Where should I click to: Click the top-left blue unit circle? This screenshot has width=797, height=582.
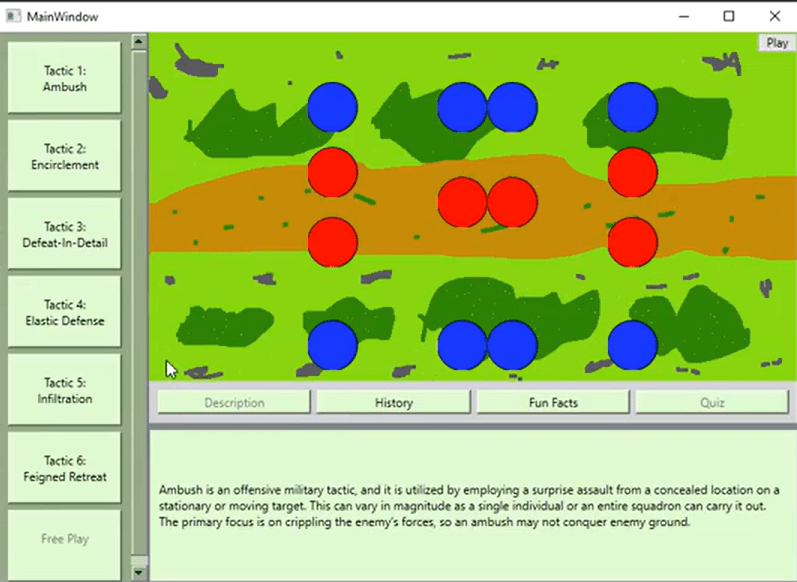332,107
